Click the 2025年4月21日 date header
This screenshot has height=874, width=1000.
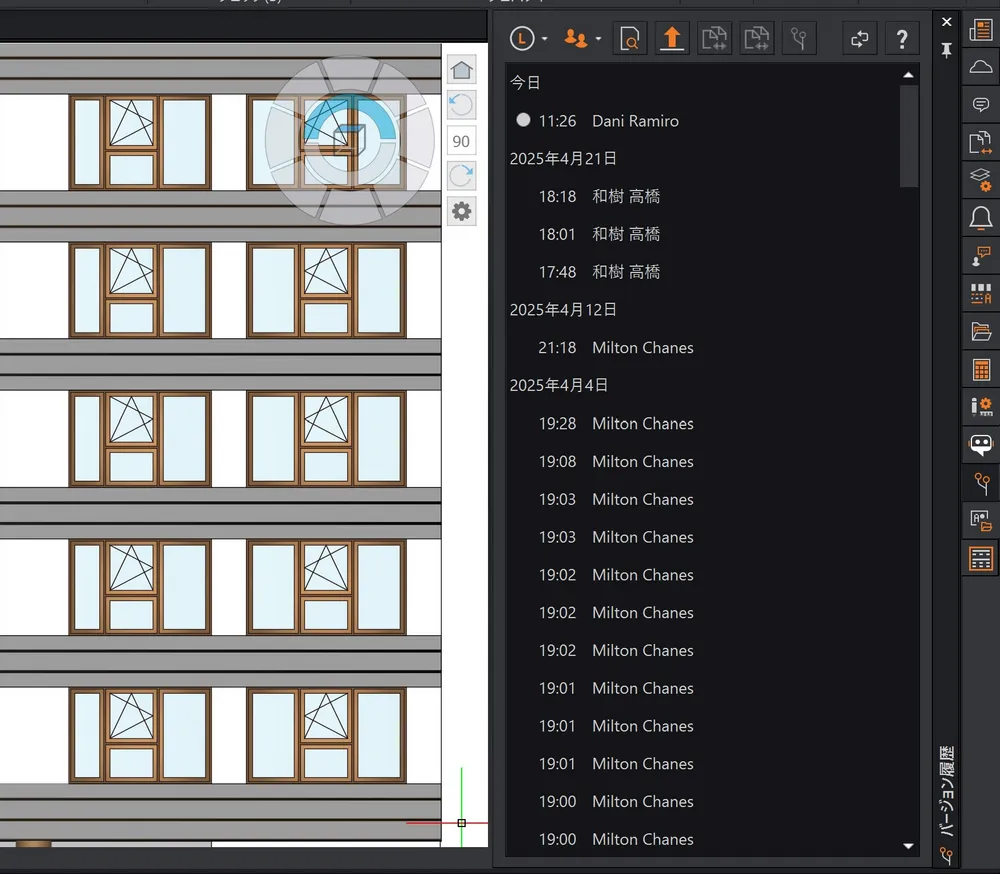tap(562, 158)
